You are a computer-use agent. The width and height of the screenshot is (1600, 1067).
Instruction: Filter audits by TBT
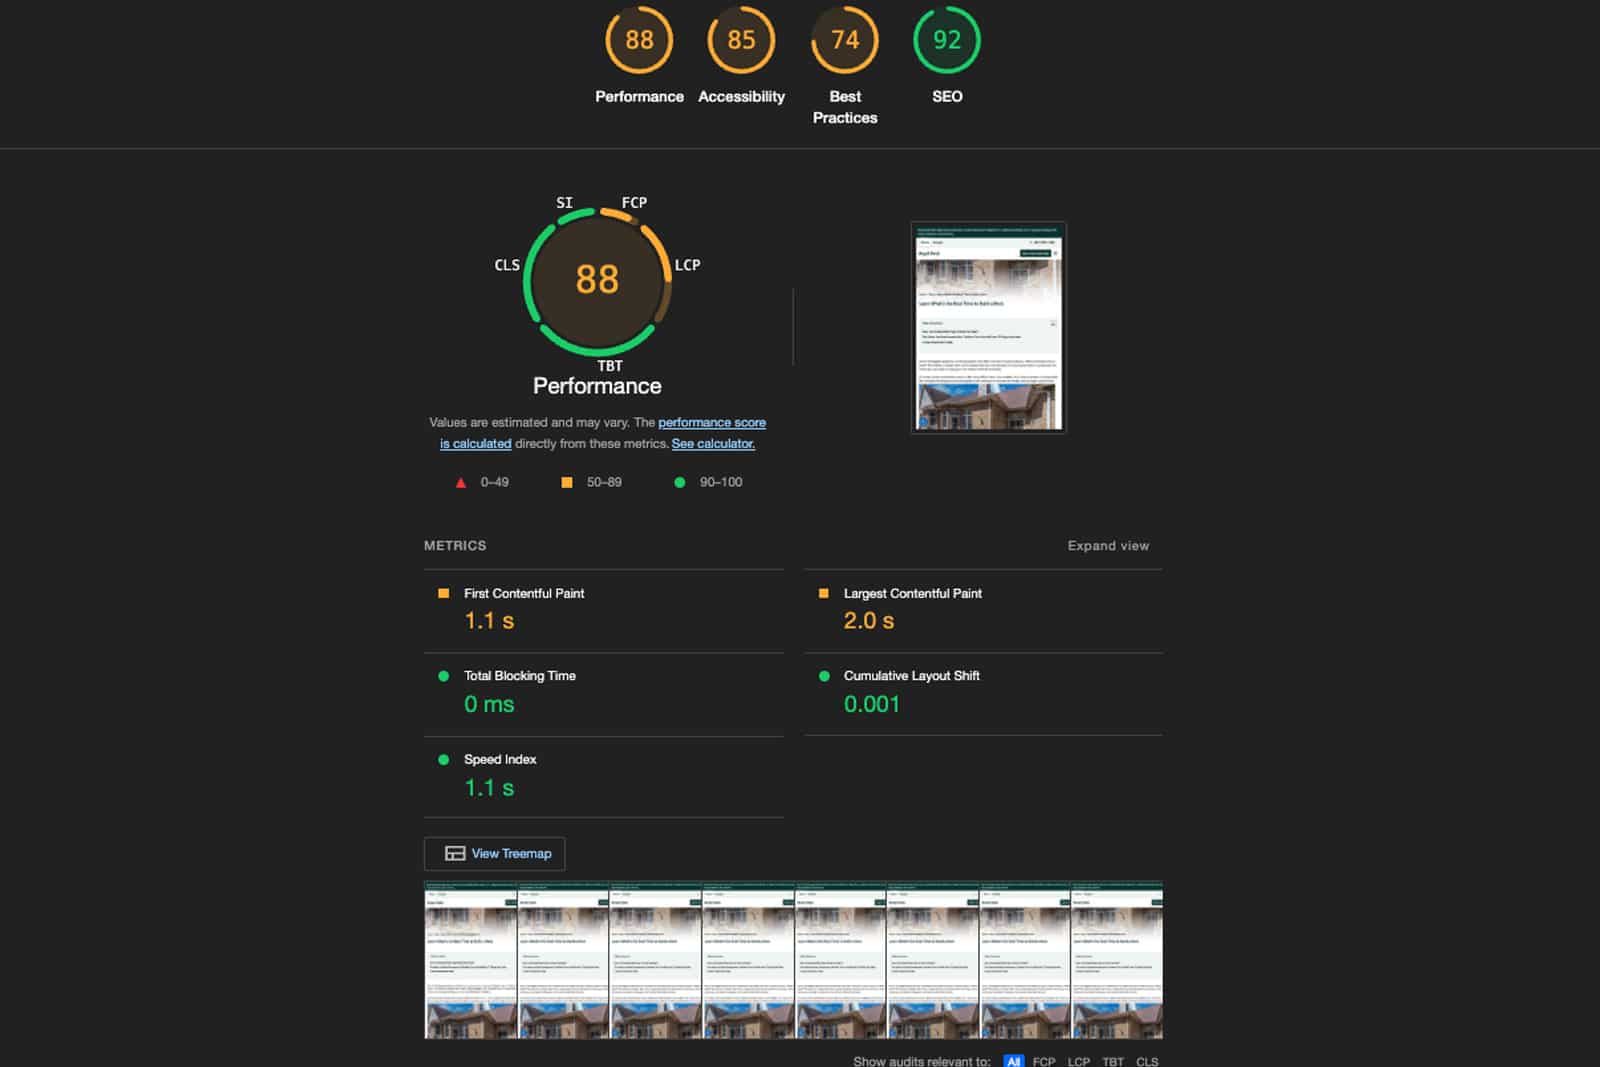[x=1113, y=1061]
